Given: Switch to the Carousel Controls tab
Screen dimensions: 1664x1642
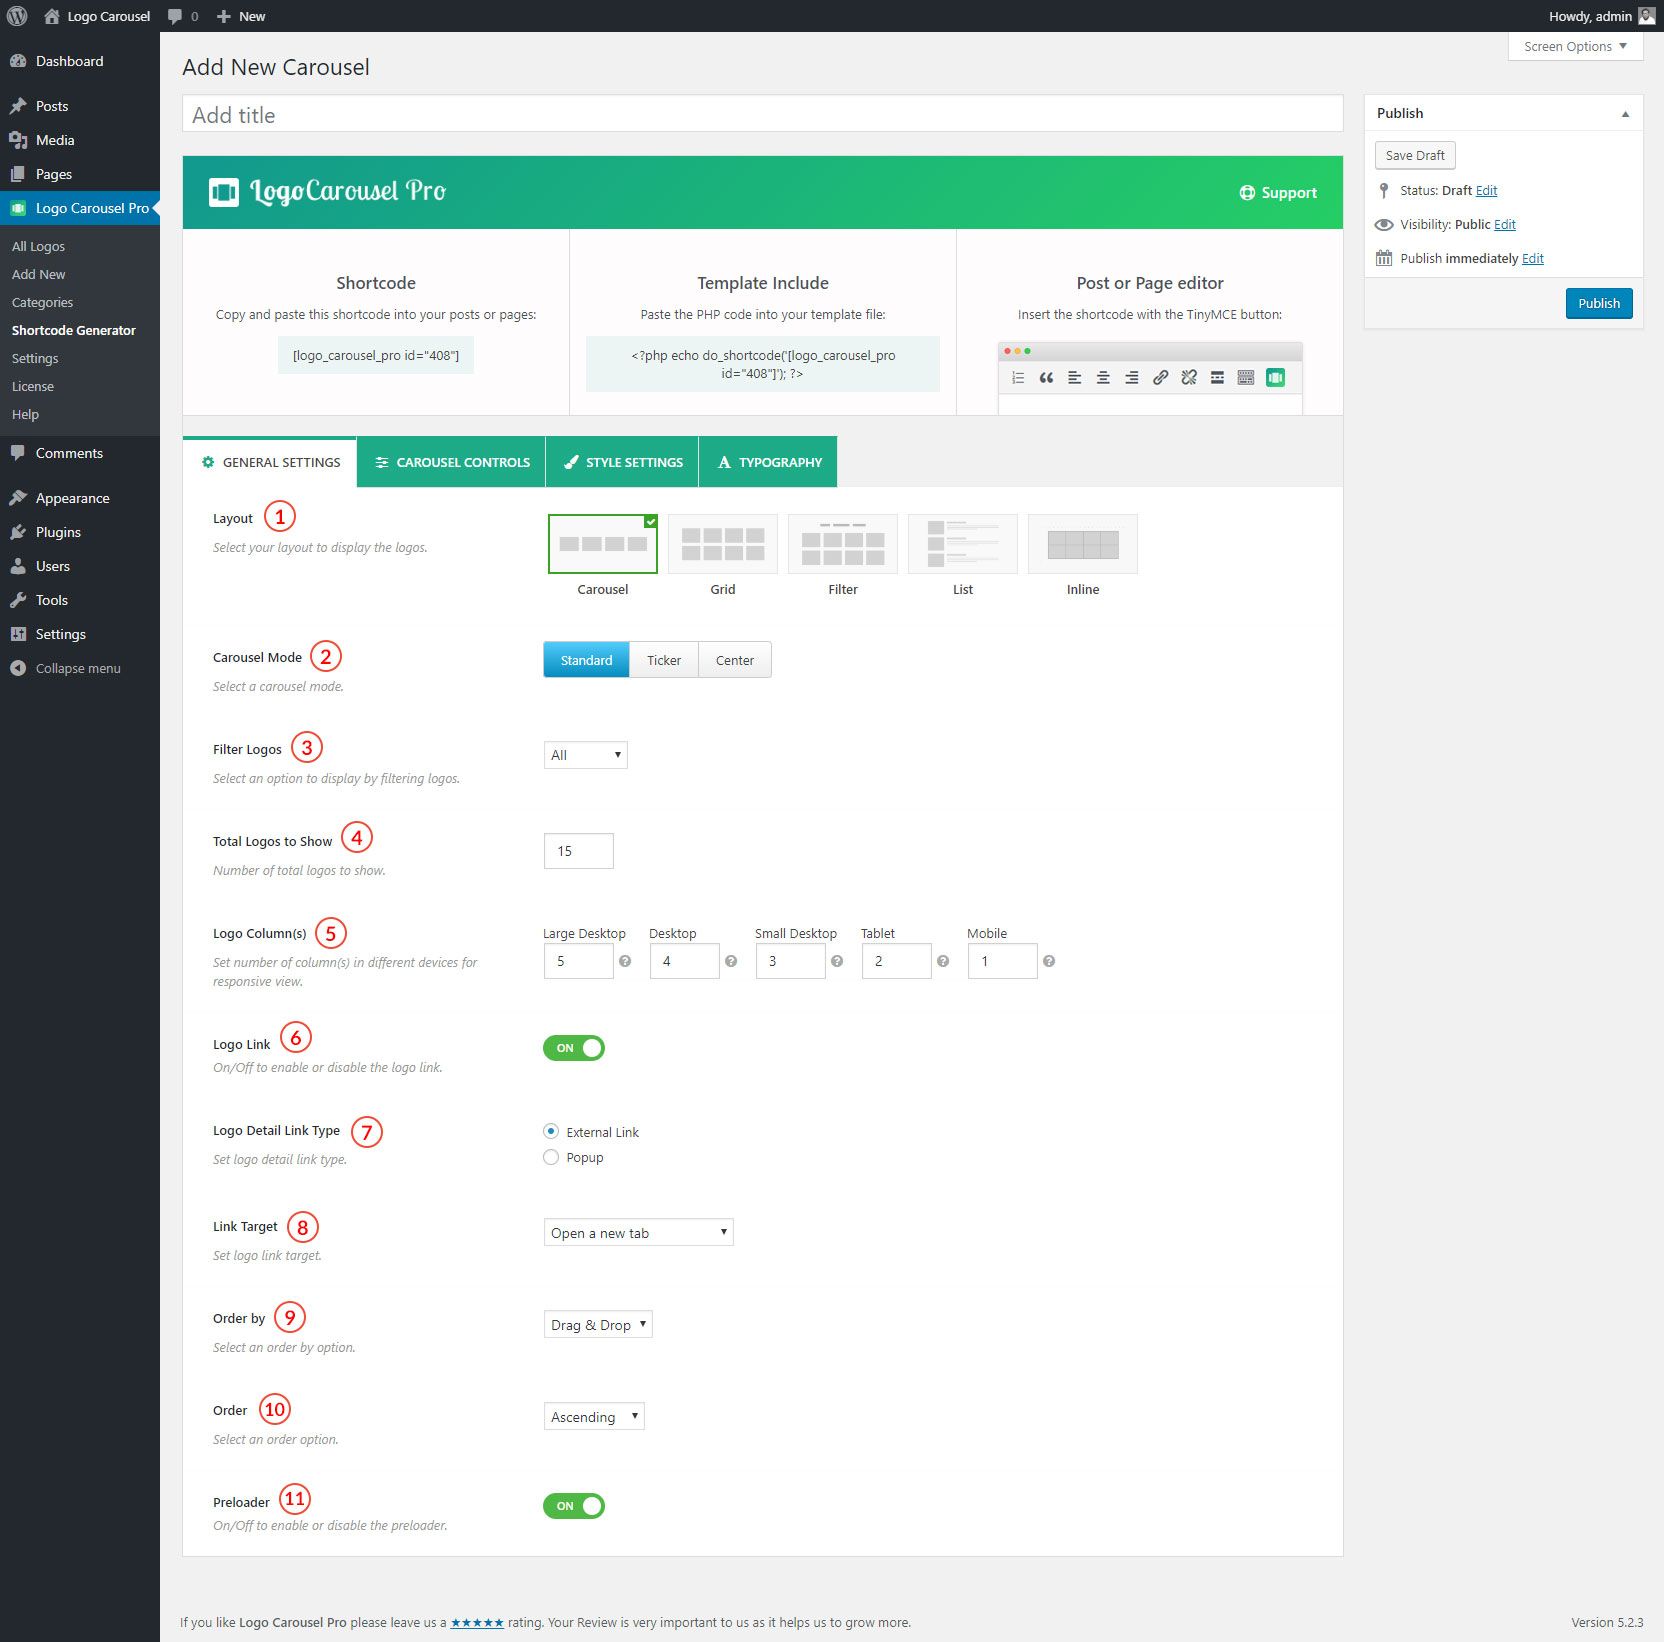Looking at the screenshot, I should 452,462.
